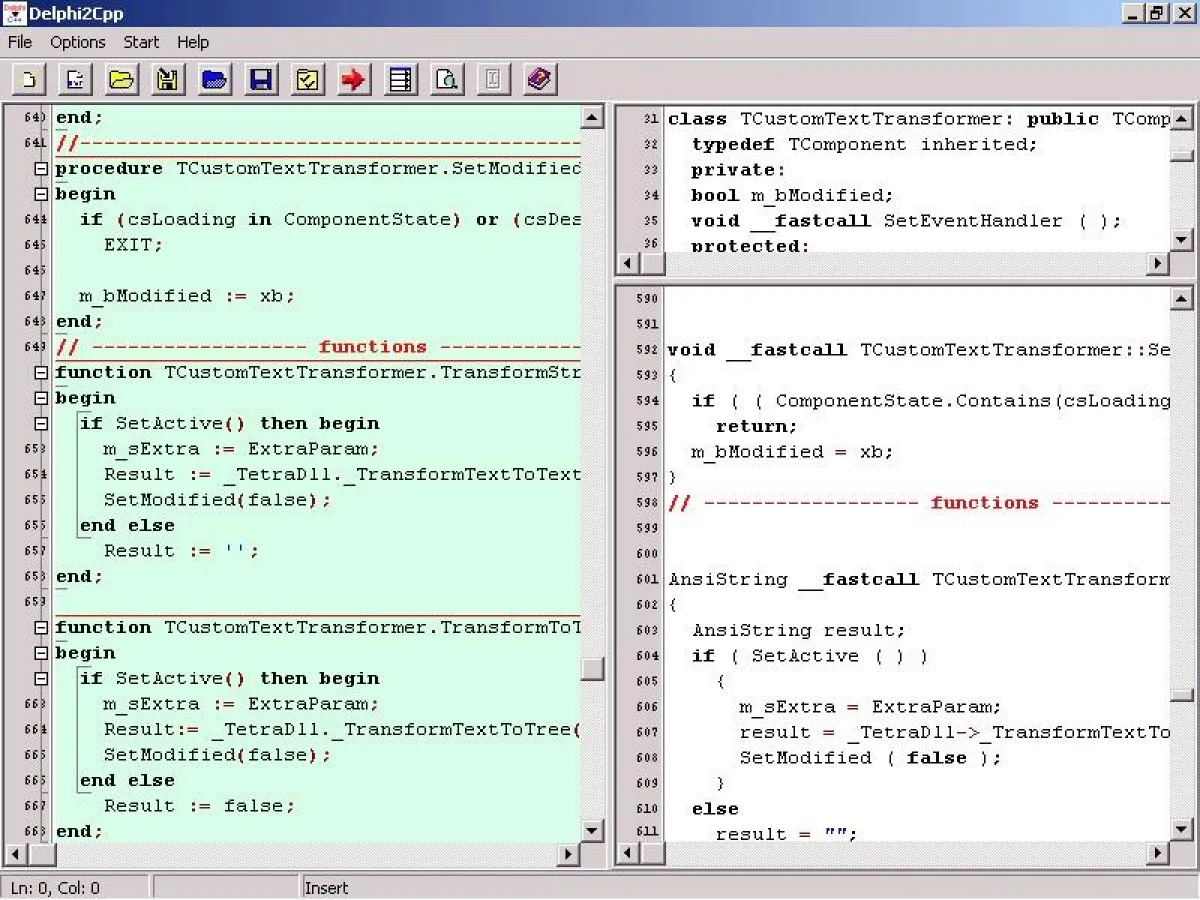Image resolution: width=1200 pixels, height=900 pixels.
Task: Open the translation options checklist icon
Action: coord(307,79)
